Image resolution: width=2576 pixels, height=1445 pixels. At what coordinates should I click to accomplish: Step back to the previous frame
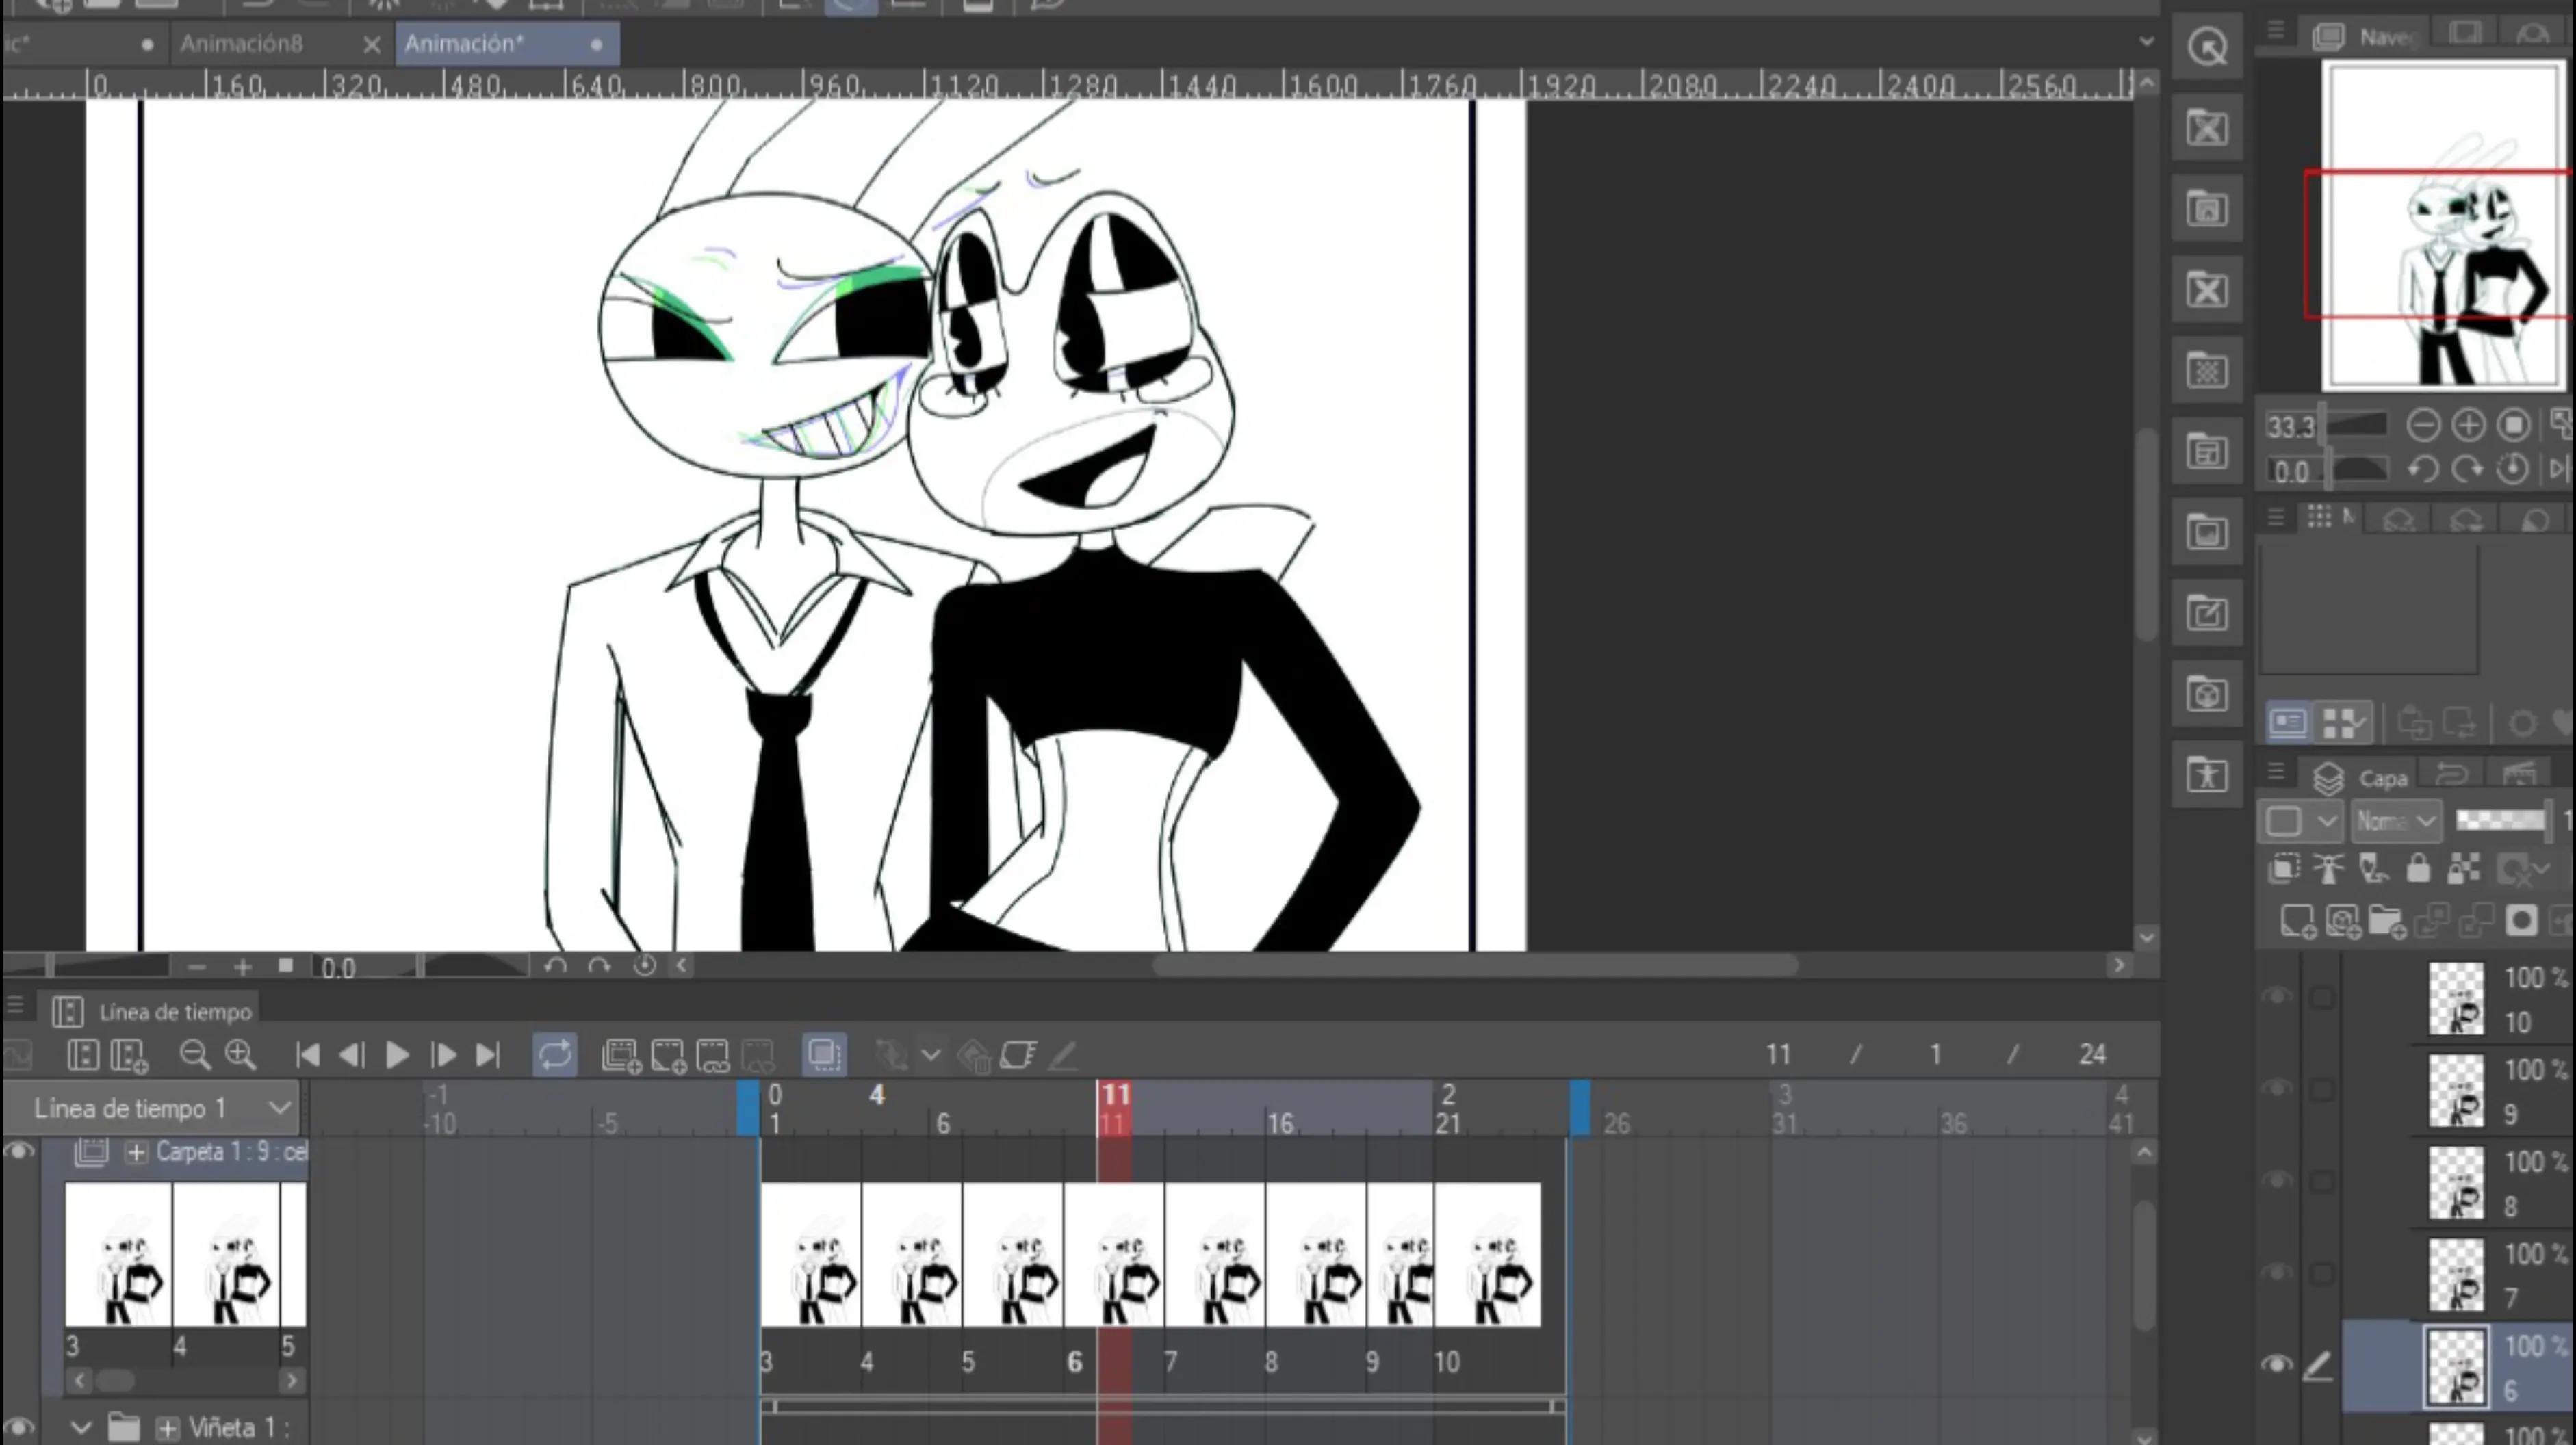[x=351, y=1055]
